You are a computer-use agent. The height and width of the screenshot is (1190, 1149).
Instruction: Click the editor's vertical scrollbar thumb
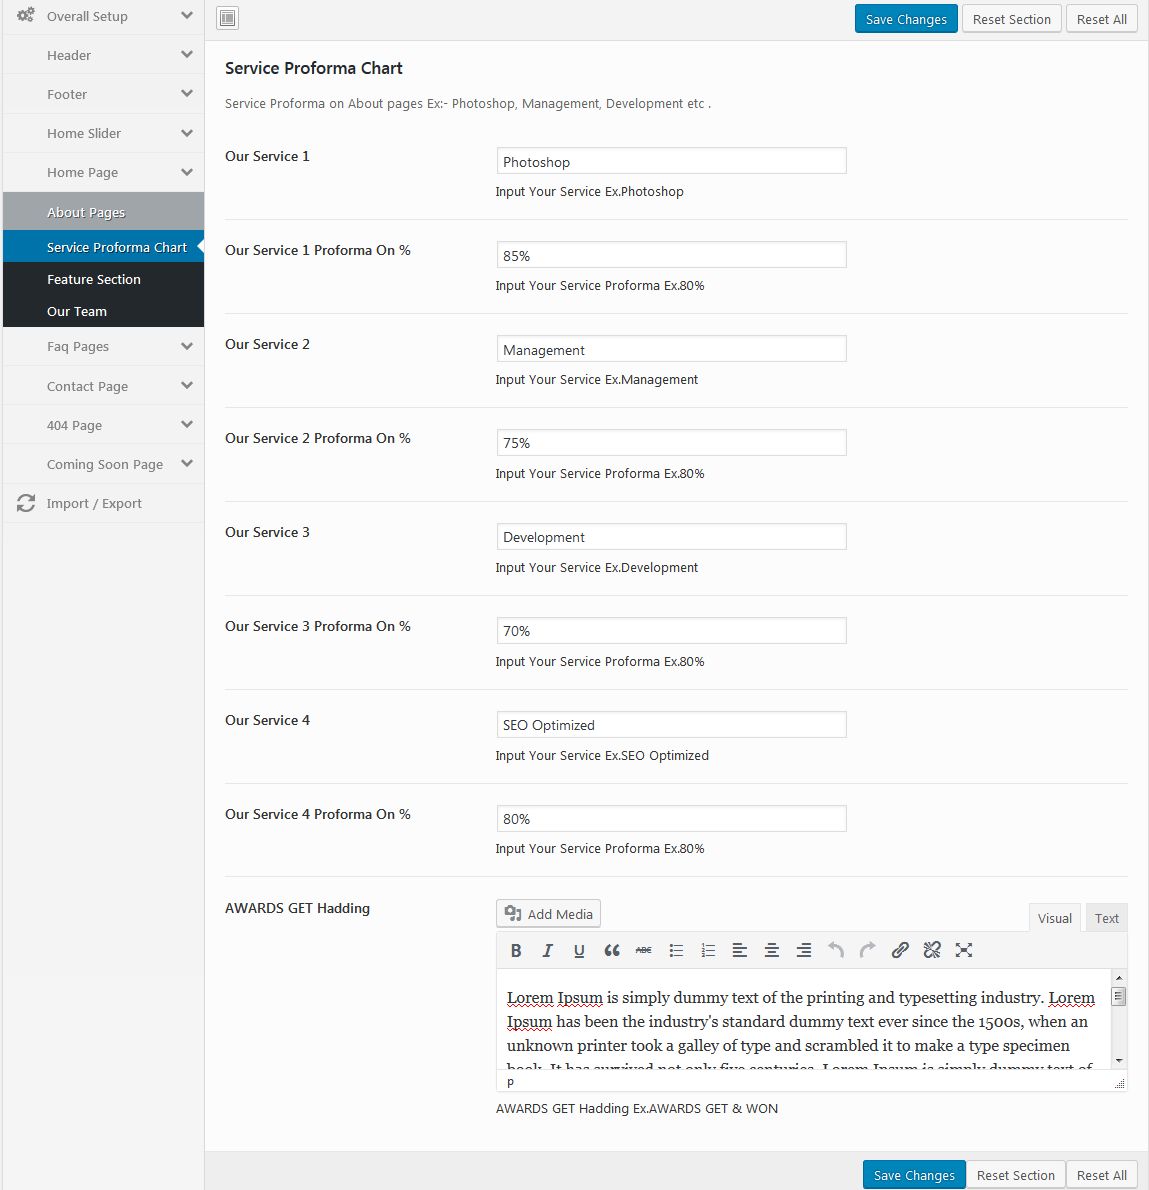click(x=1119, y=996)
